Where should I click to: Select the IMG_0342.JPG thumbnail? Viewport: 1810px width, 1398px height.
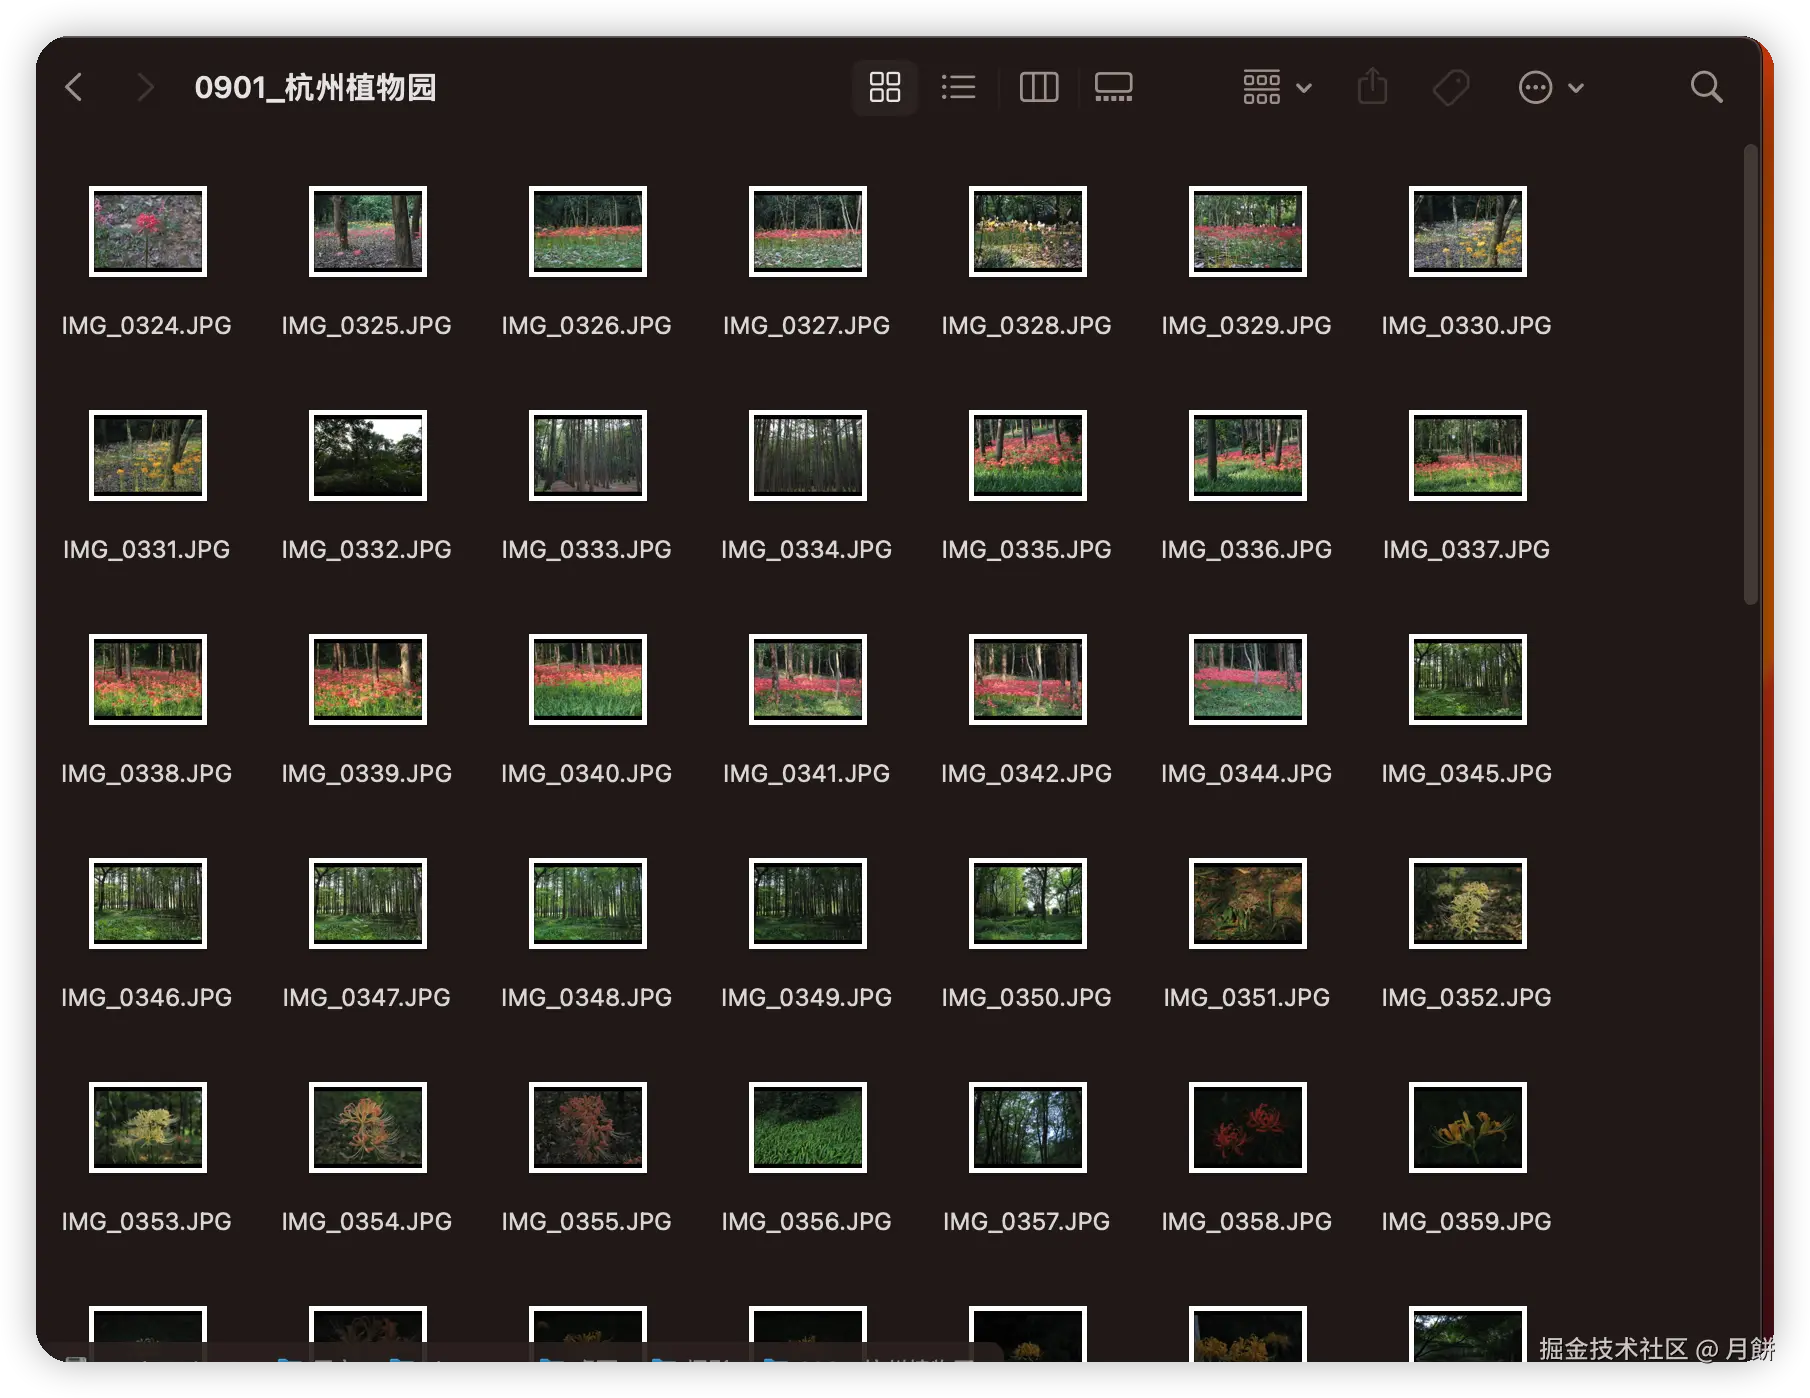pyautogui.click(x=1028, y=679)
